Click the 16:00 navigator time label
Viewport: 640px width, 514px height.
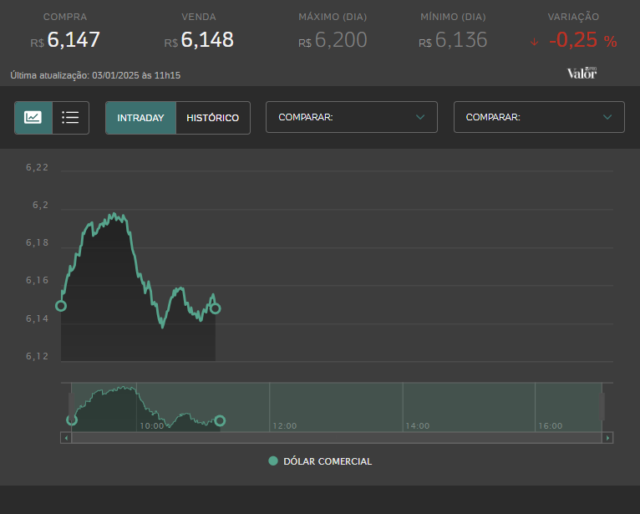pos(550,426)
